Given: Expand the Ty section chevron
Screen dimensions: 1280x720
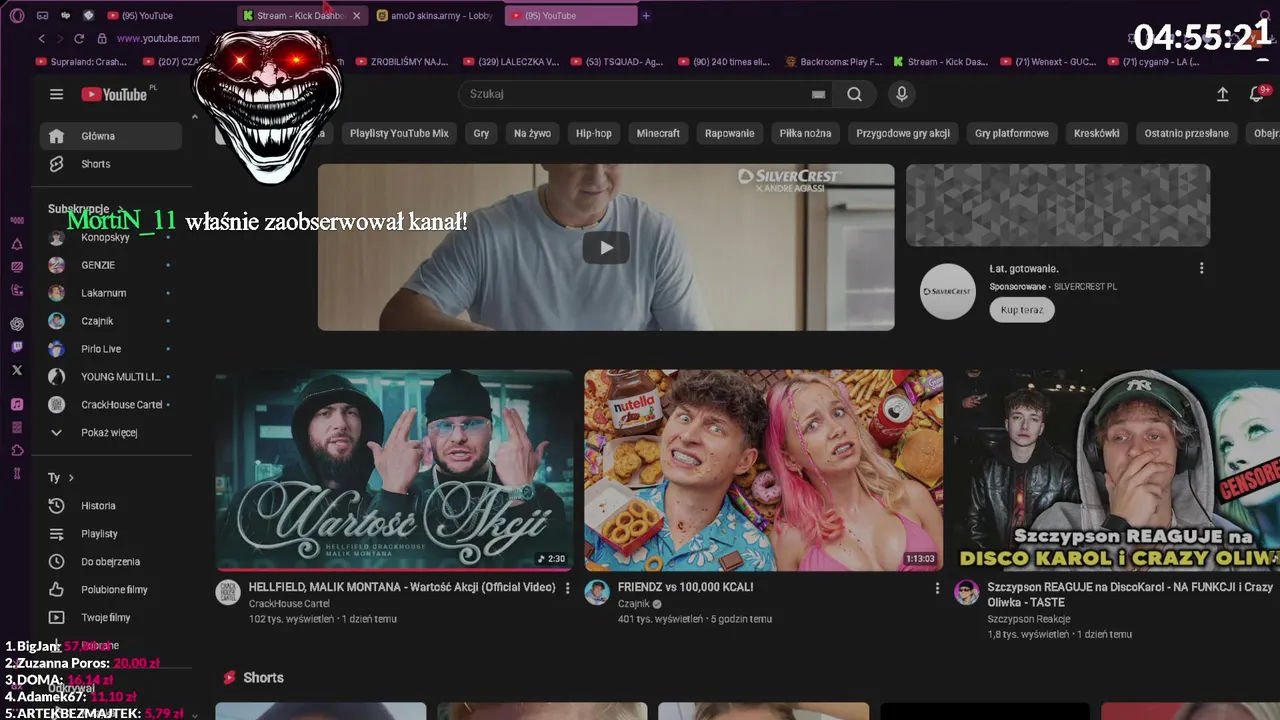Looking at the screenshot, I should click(x=71, y=478).
